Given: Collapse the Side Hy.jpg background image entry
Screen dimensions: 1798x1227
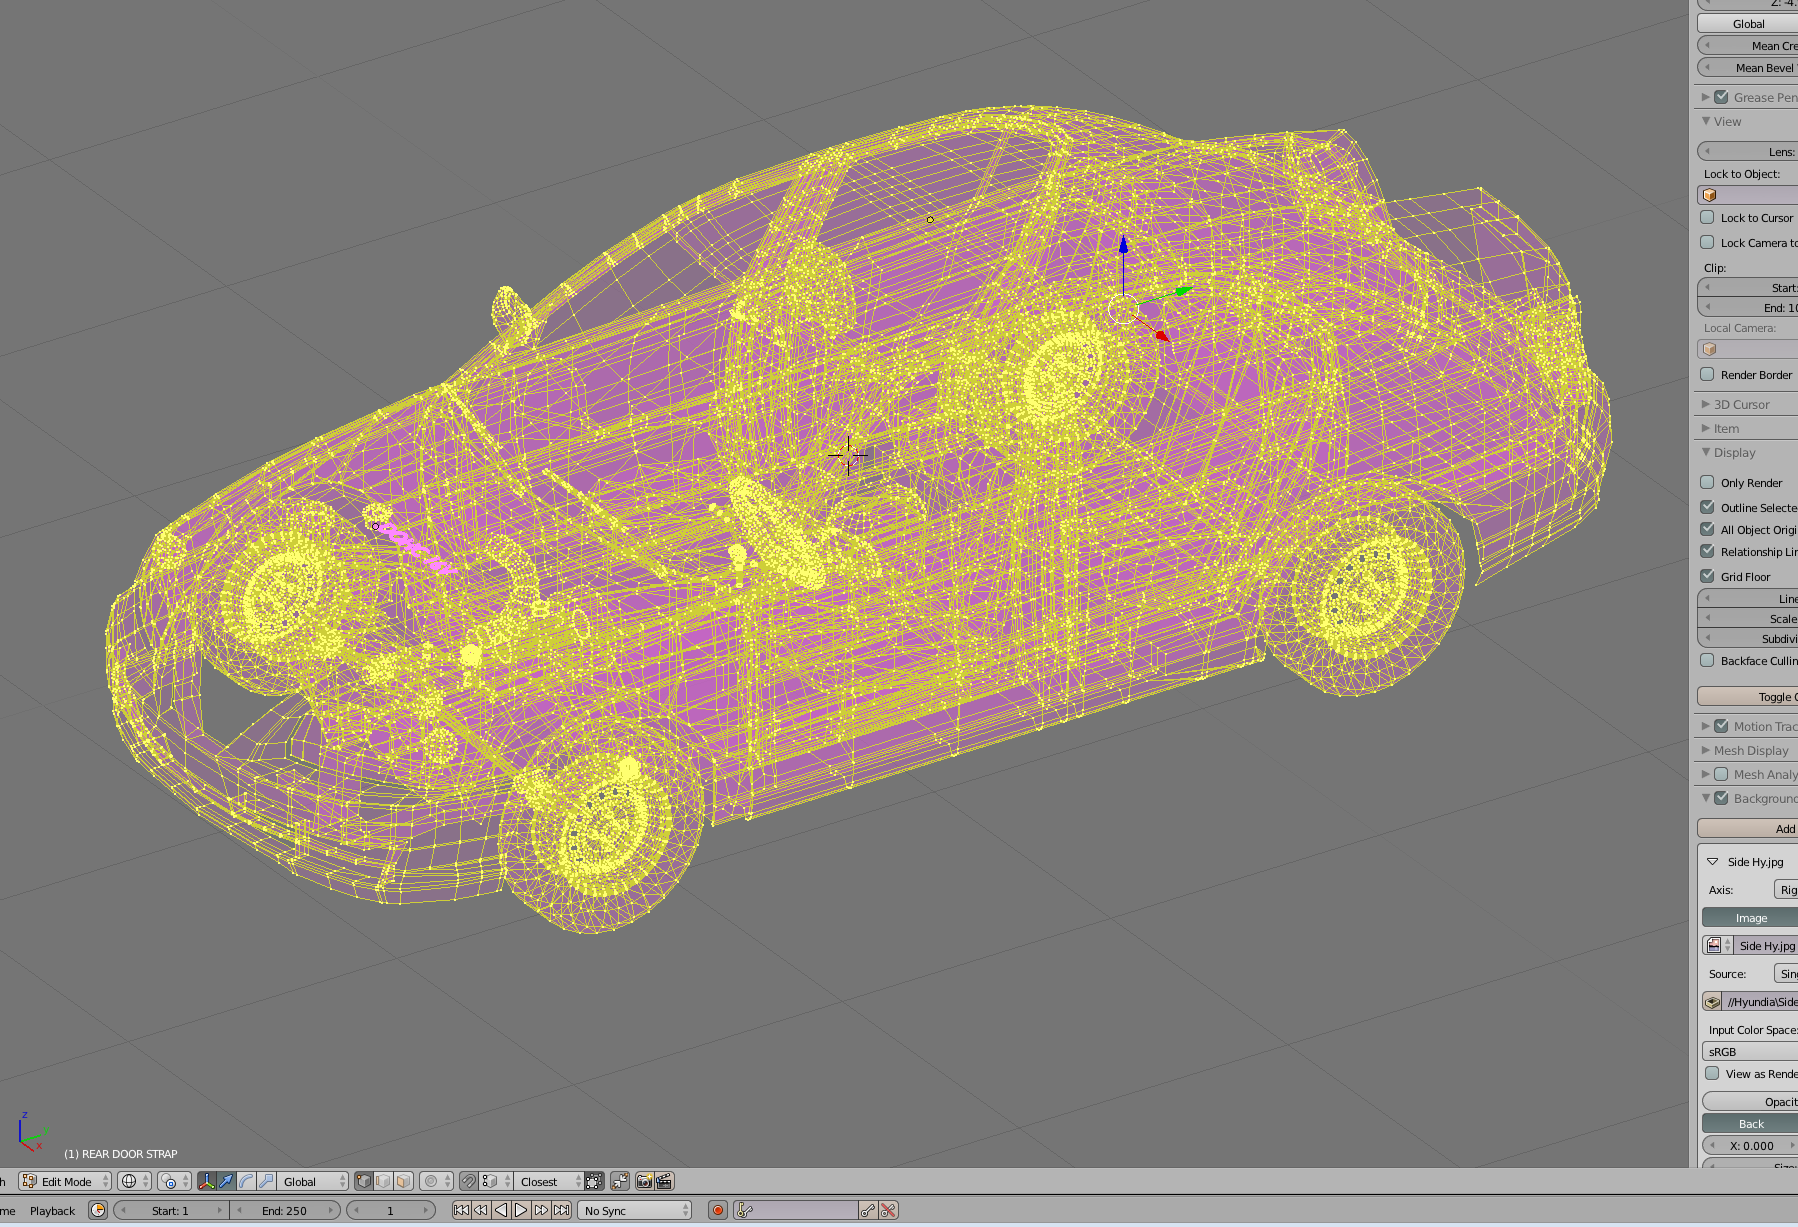Looking at the screenshot, I should pos(1712,861).
